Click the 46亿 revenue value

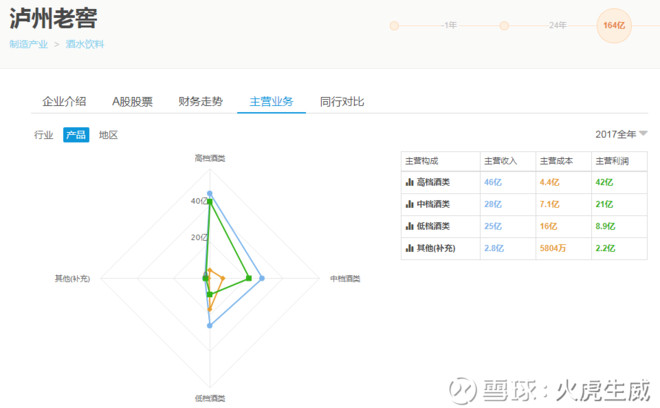[493, 182]
